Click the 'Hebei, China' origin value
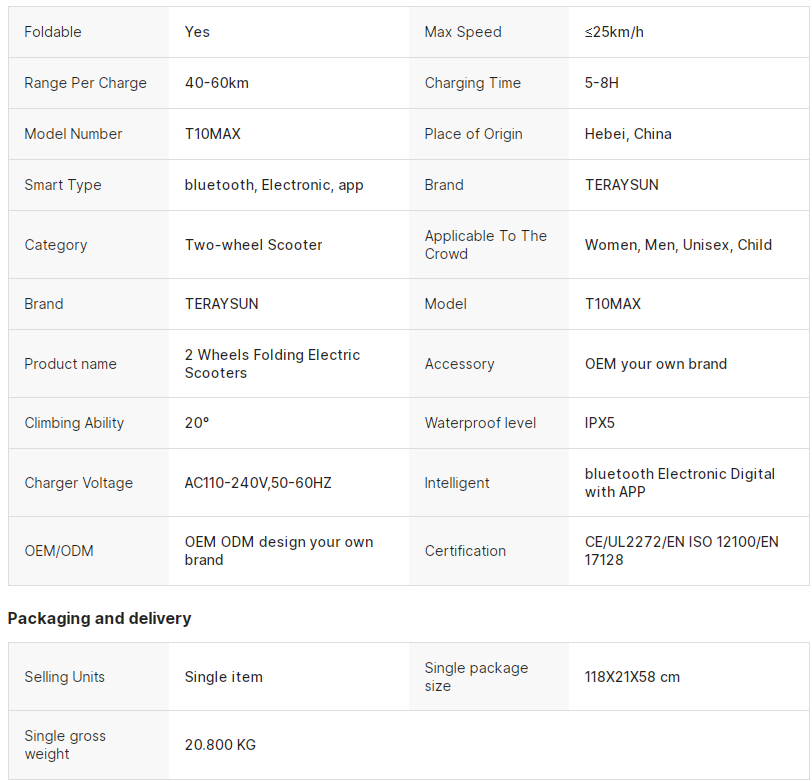Screen dimensions: 812x781 628,134
